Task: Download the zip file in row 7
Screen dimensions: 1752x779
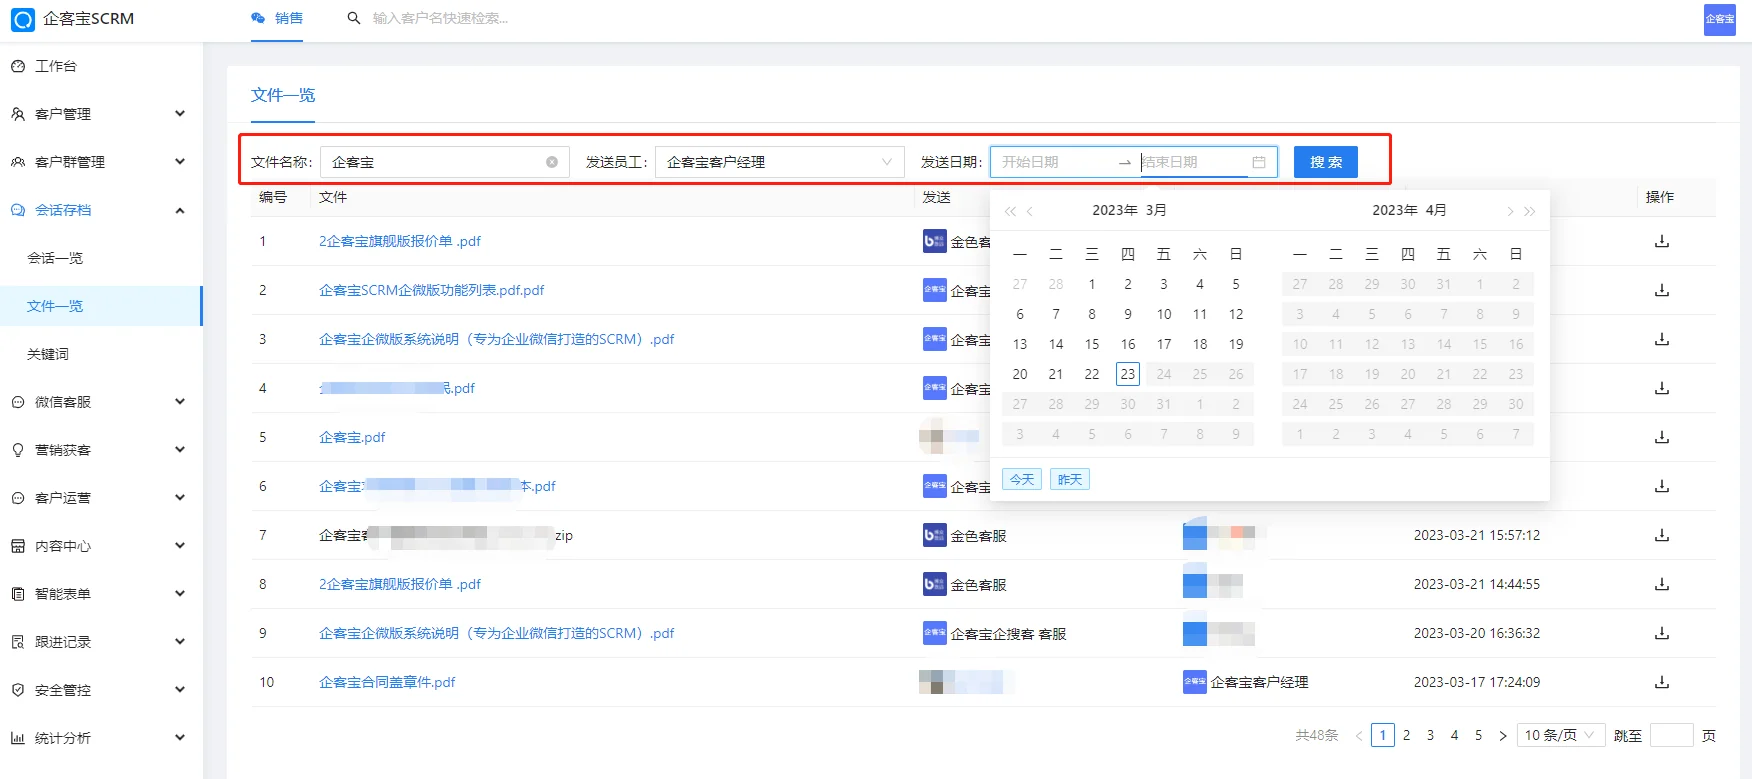Action: pyautogui.click(x=1662, y=535)
